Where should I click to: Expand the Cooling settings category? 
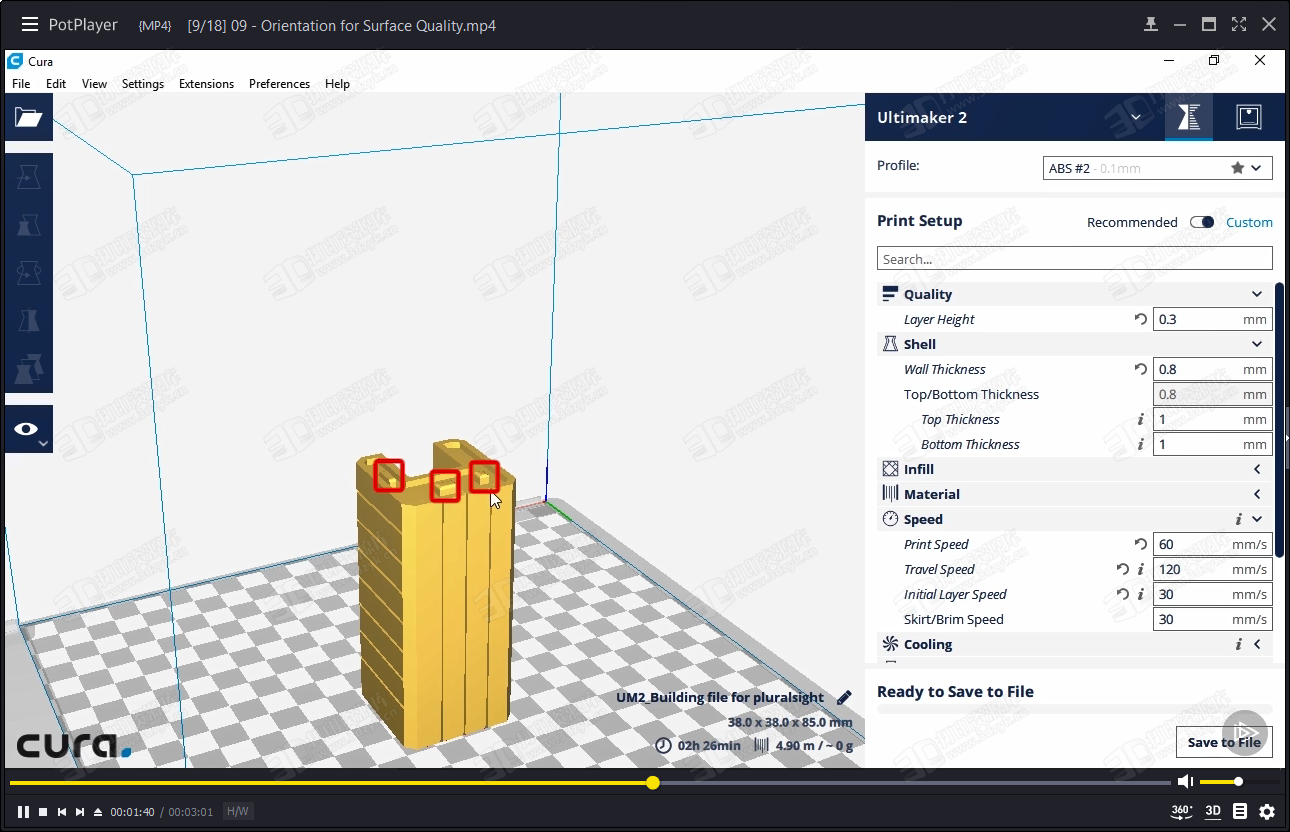coord(1257,644)
